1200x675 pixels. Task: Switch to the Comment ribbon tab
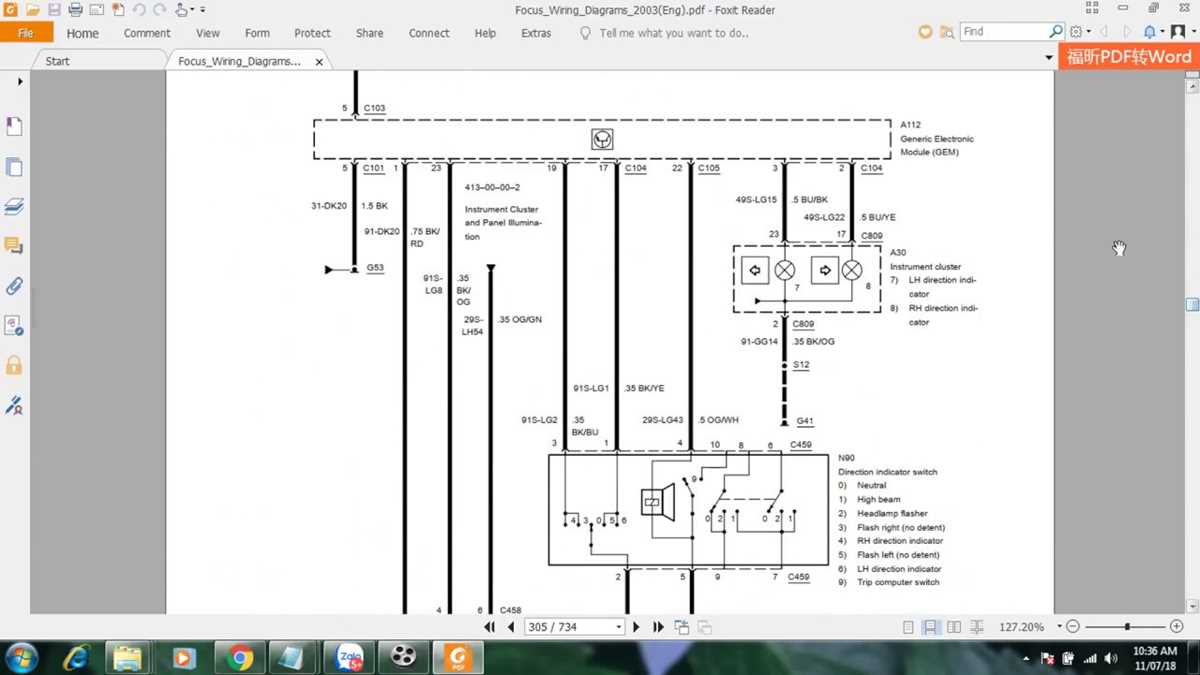tap(147, 33)
